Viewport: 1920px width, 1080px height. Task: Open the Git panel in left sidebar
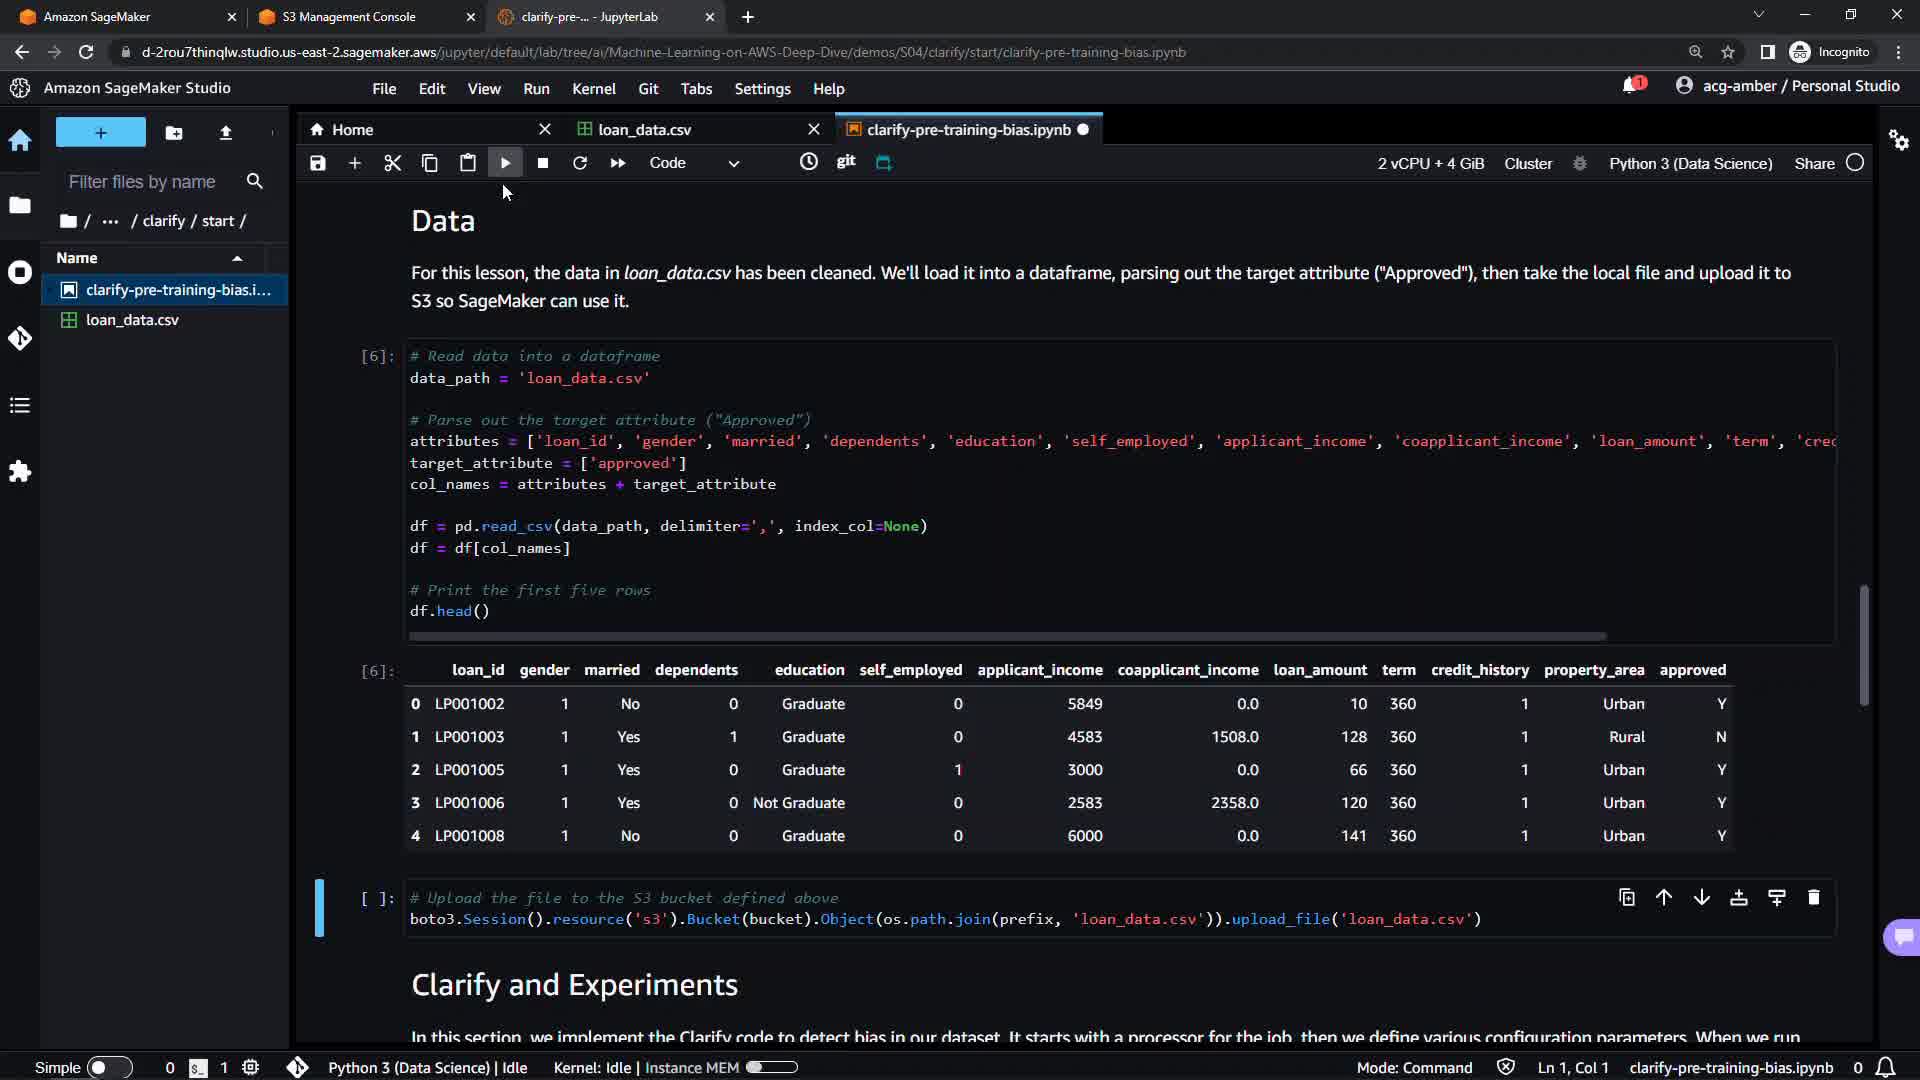[x=20, y=338]
